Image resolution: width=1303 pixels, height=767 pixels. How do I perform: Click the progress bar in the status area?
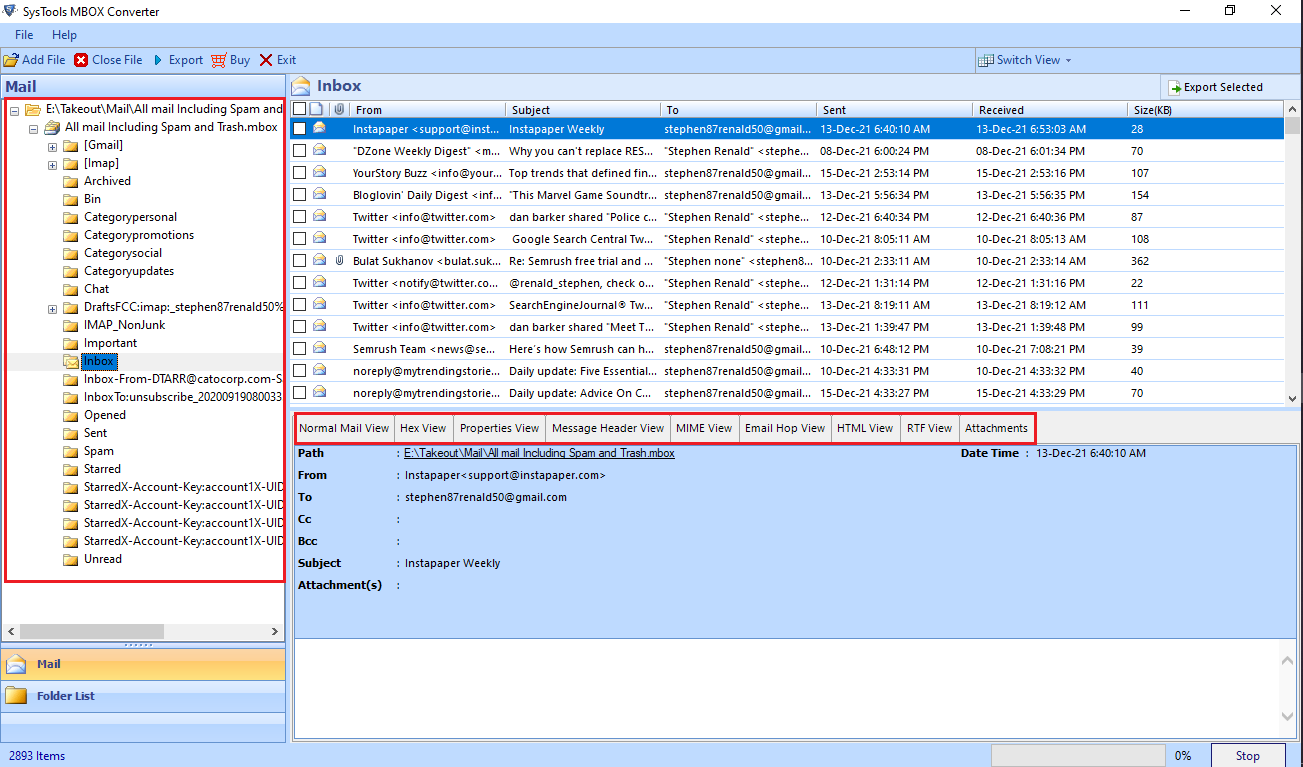pyautogui.click(x=1078, y=756)
